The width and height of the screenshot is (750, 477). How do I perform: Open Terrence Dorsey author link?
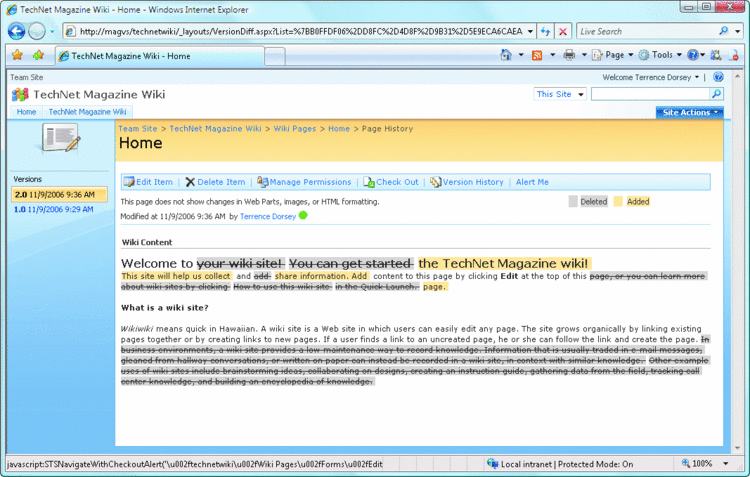(x=268, y=216)
